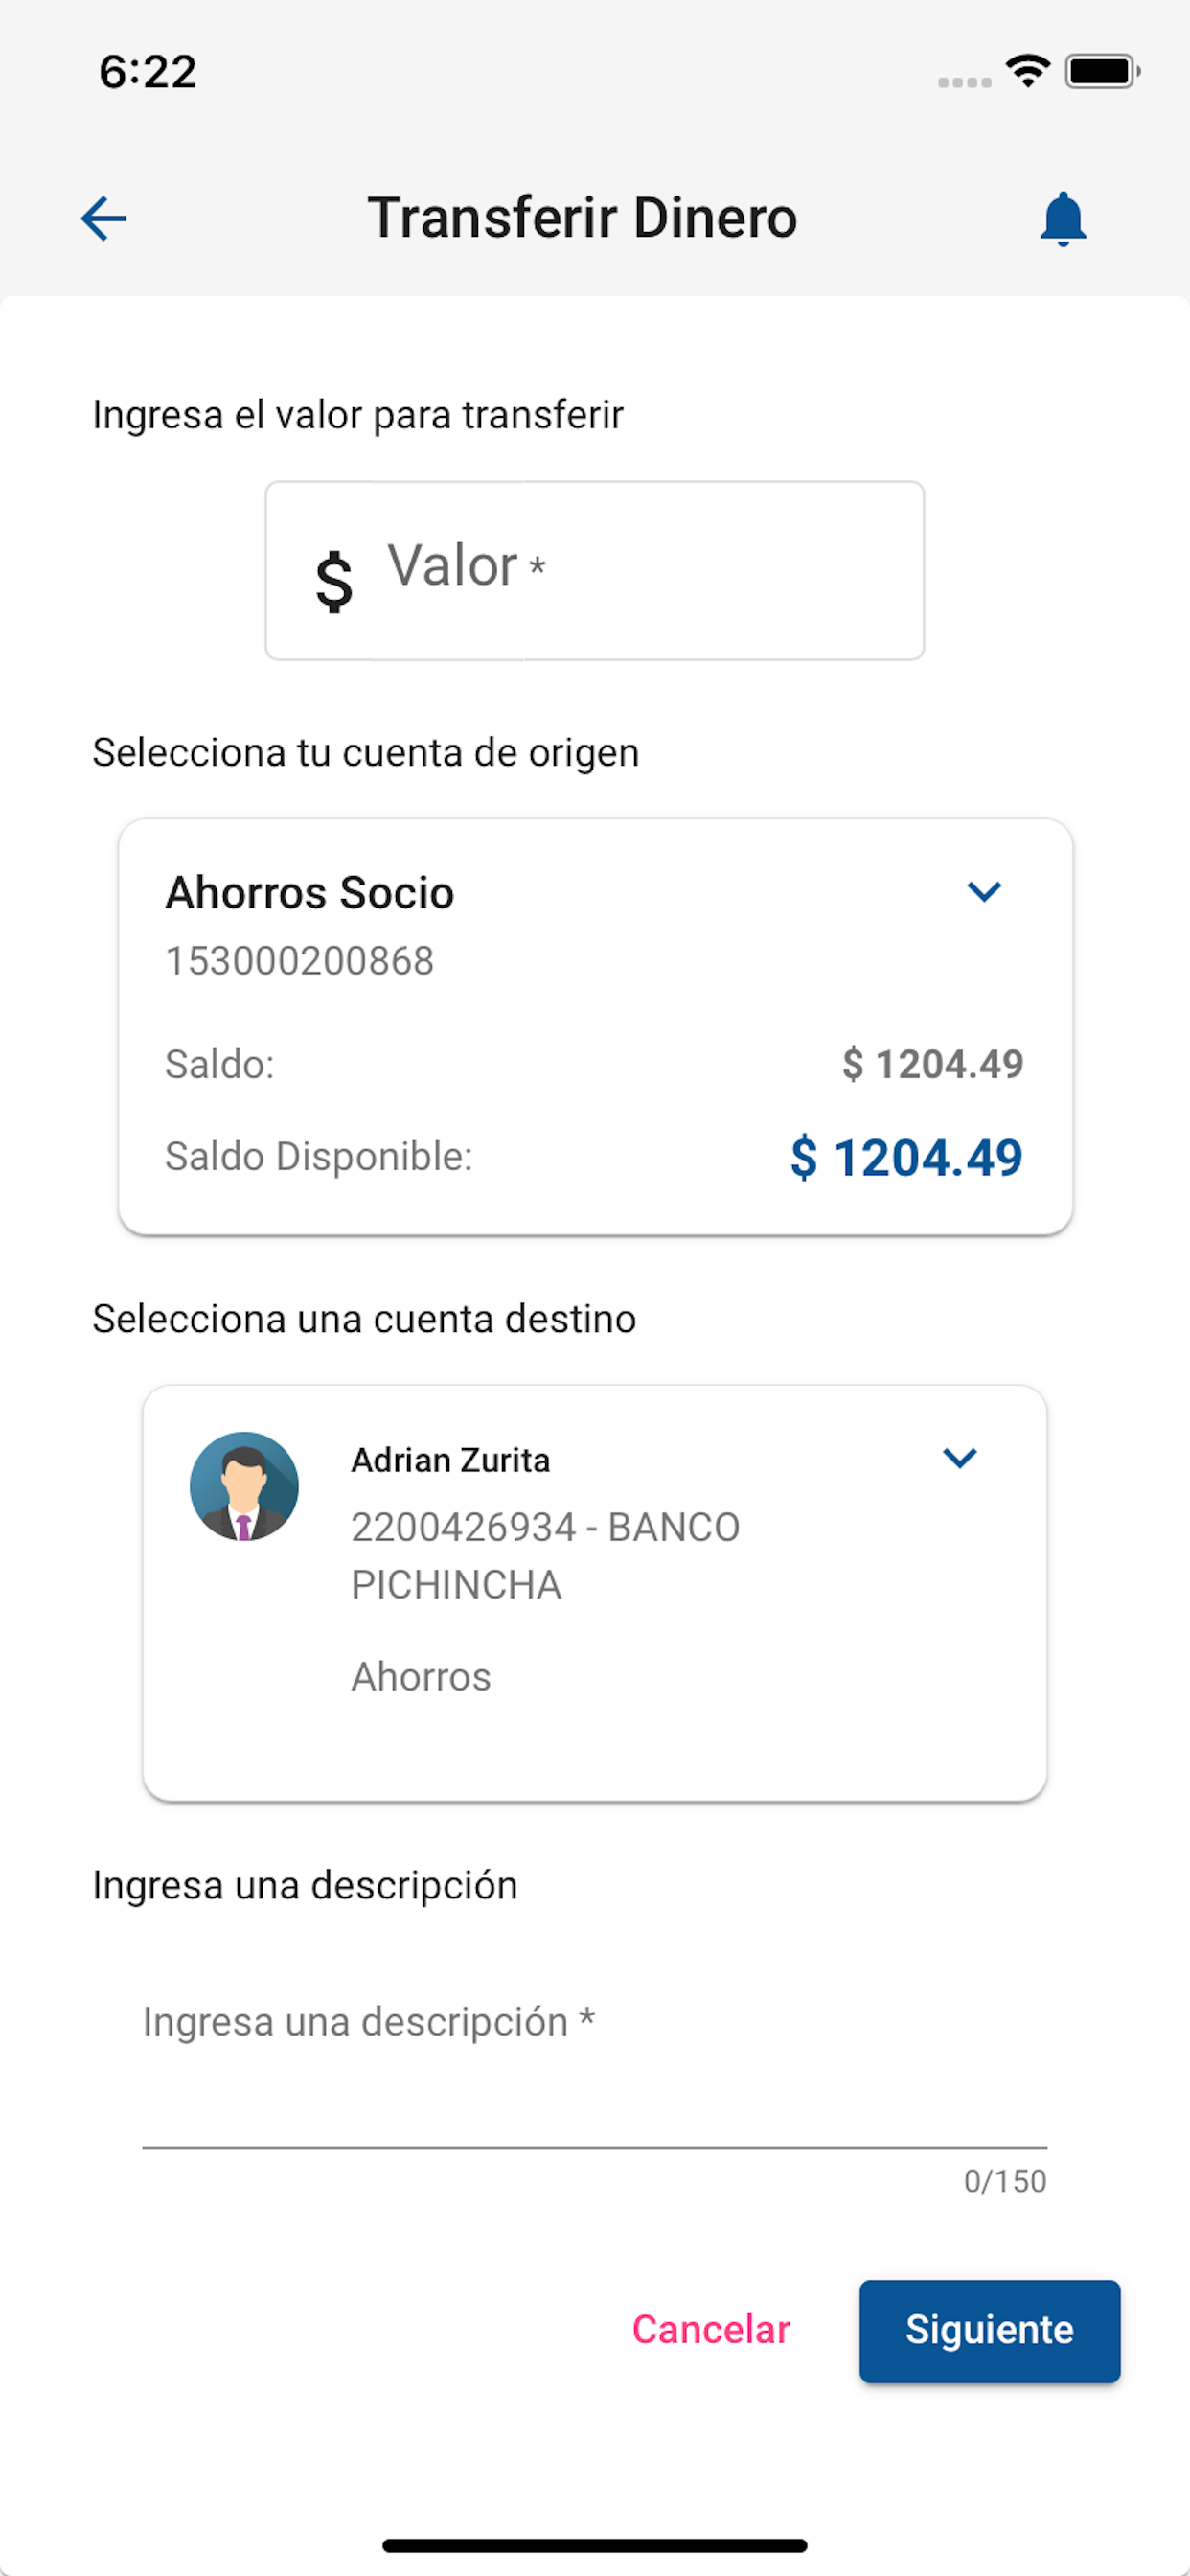
Task: Tap the Saldo Disponible $ 1204.49 amount
Action: (906, 1158)
